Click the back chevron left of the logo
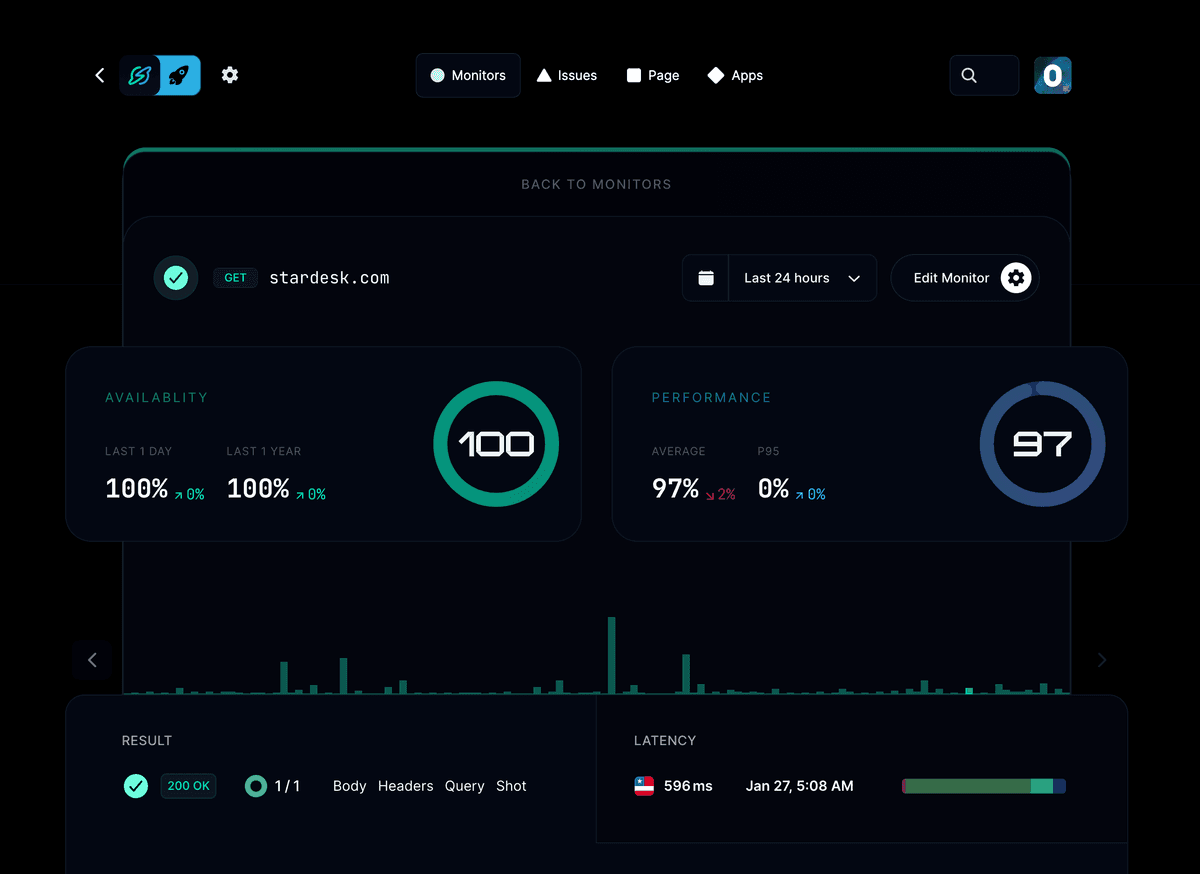The width and height of the screenshot is (1200, 874). (99, 75)
